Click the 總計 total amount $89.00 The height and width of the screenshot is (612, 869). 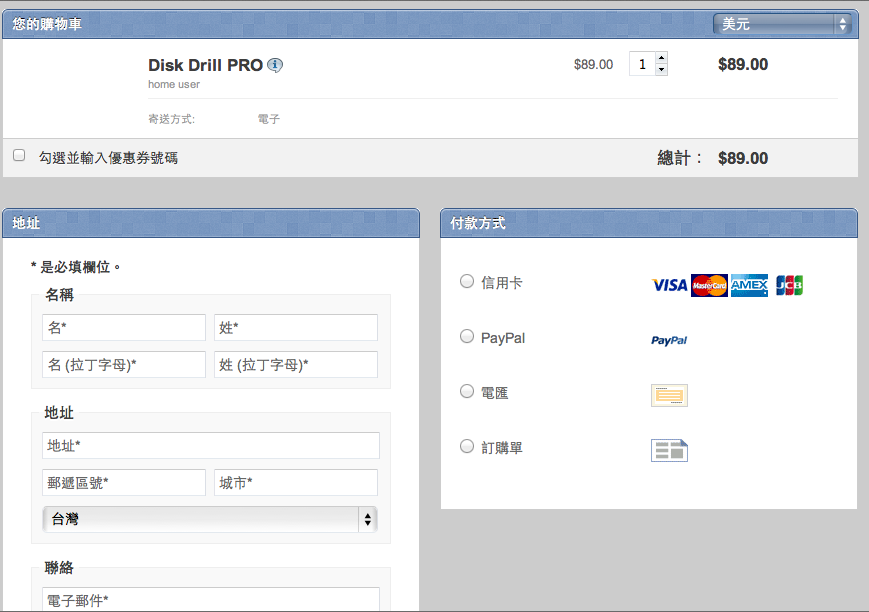(743, 159)
